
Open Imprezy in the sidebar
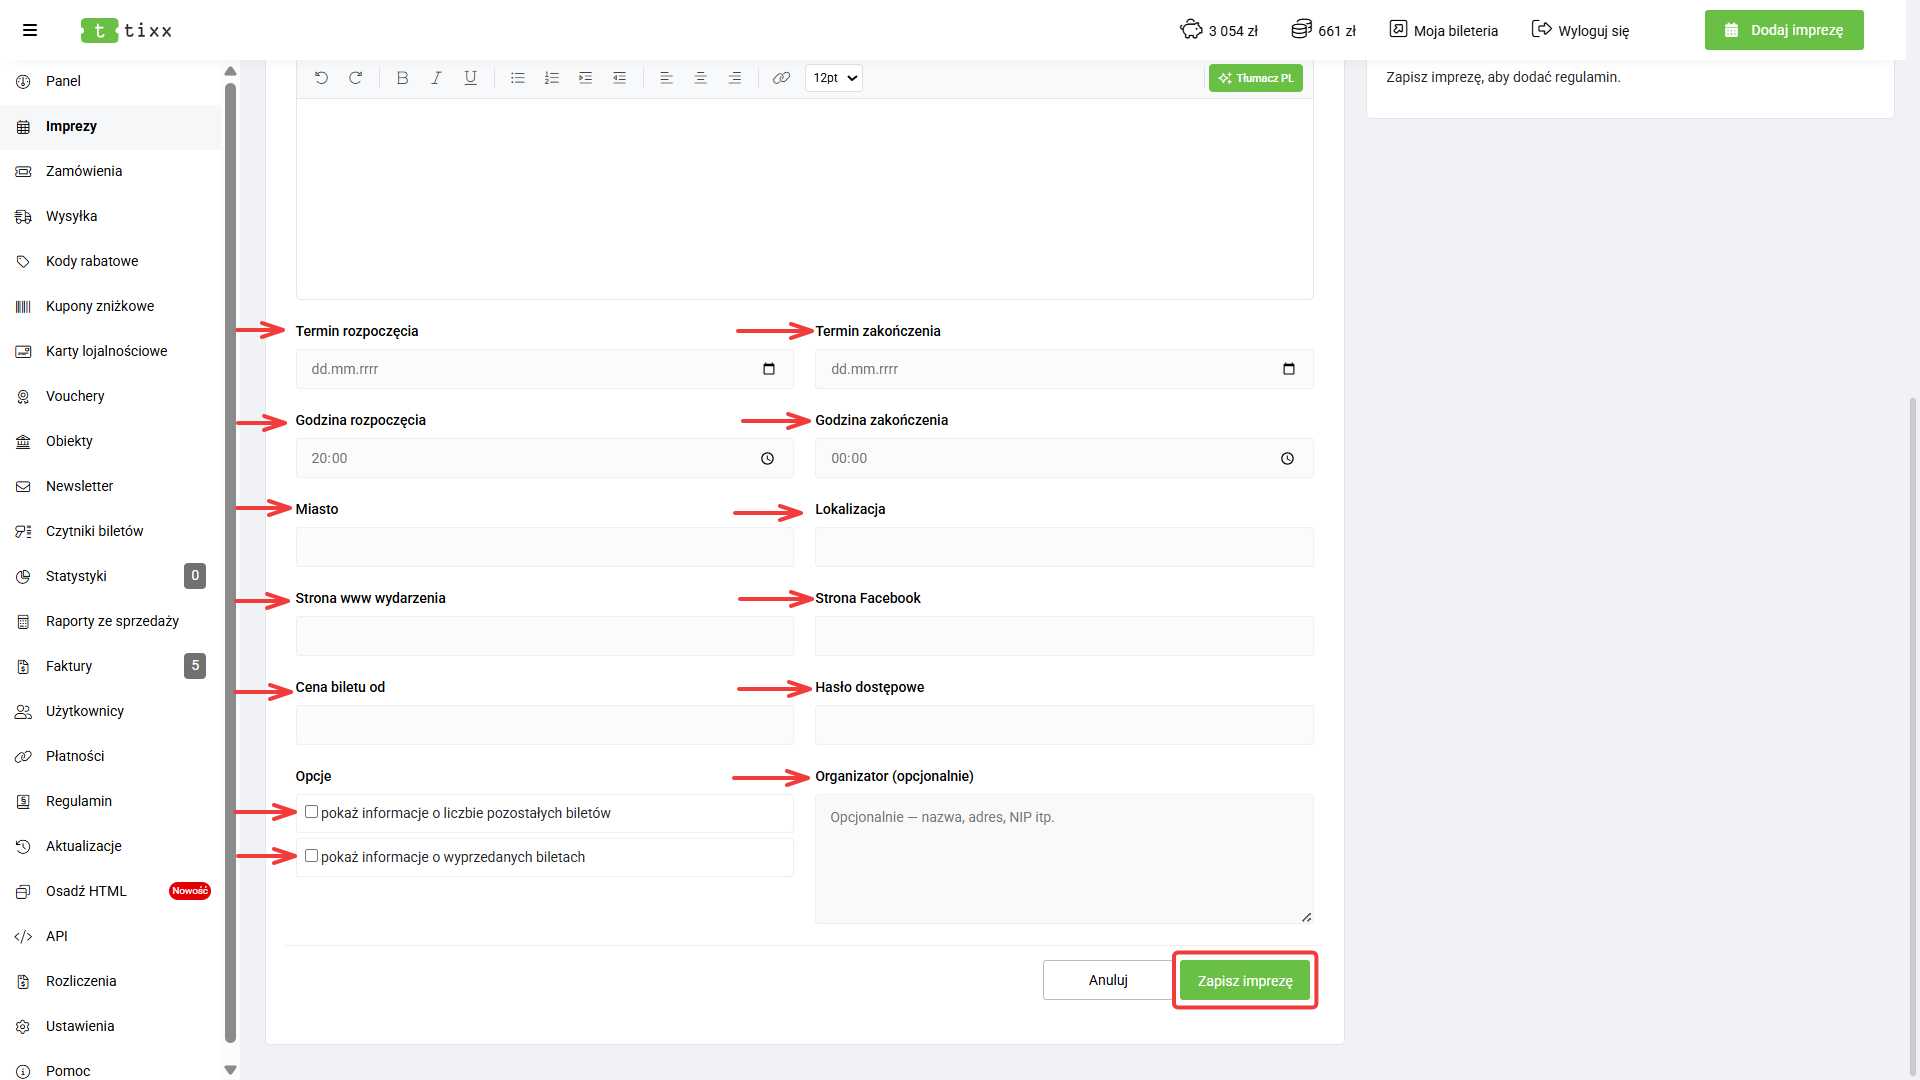(x=110, y=126)
